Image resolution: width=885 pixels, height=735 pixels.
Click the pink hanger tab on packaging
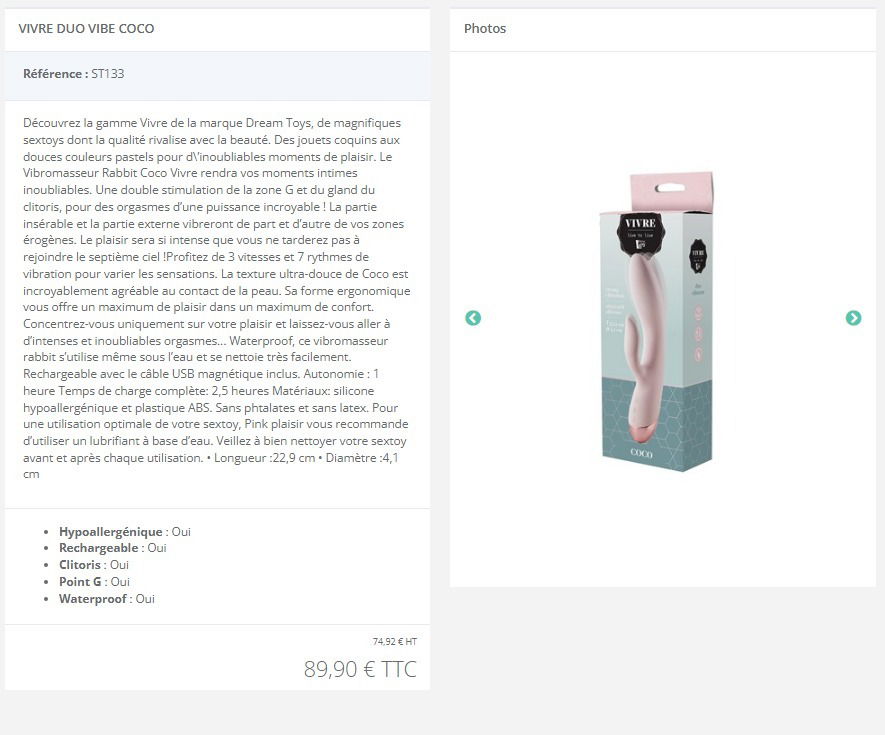671,190
